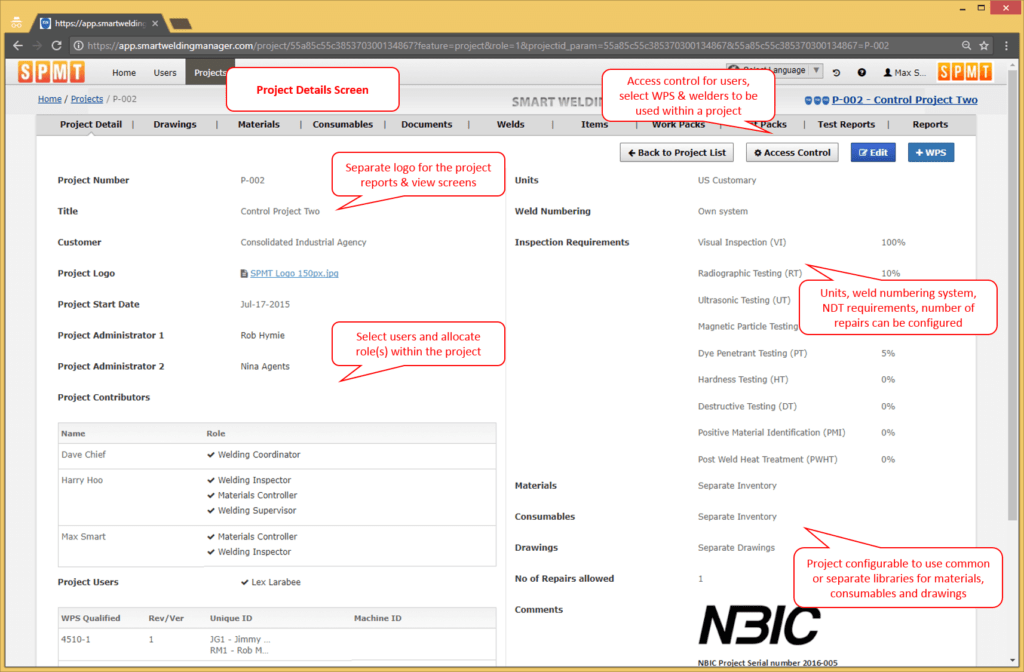Open the Items tab
Screen dimensions: 1024x672
click(x=594, y=124)
